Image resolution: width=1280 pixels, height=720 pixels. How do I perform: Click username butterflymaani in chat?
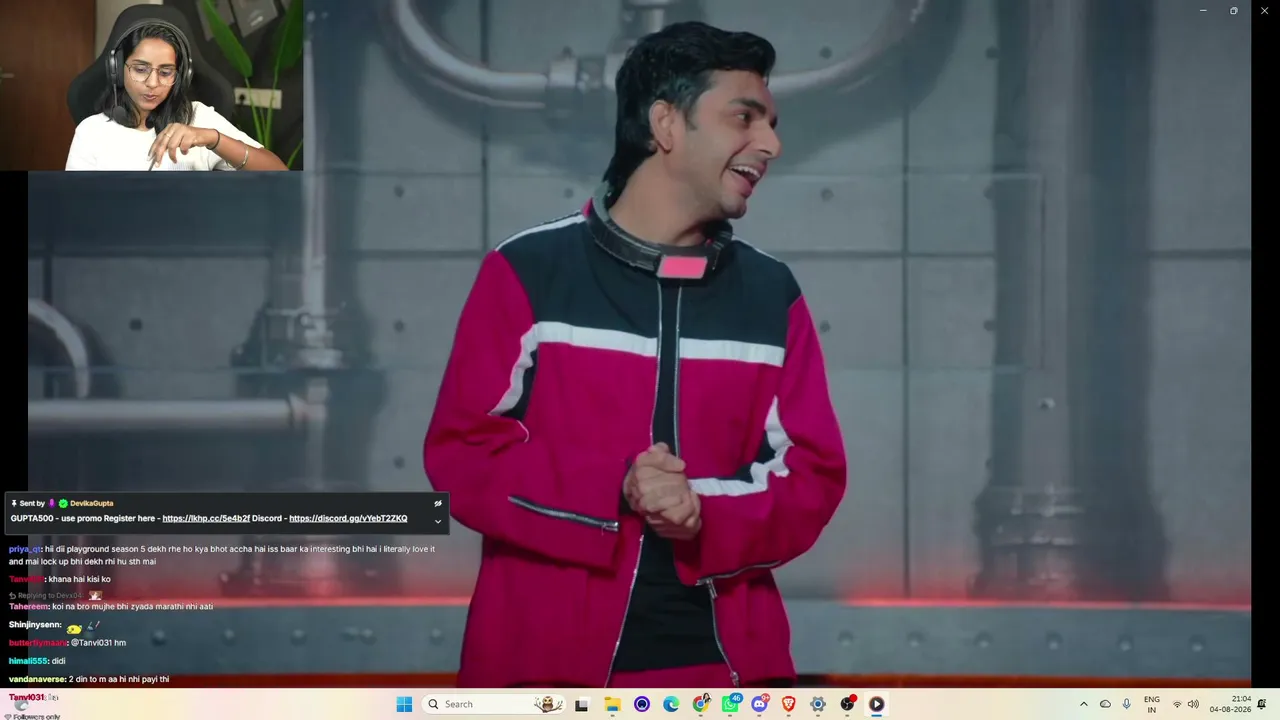[x=37, y=643]
